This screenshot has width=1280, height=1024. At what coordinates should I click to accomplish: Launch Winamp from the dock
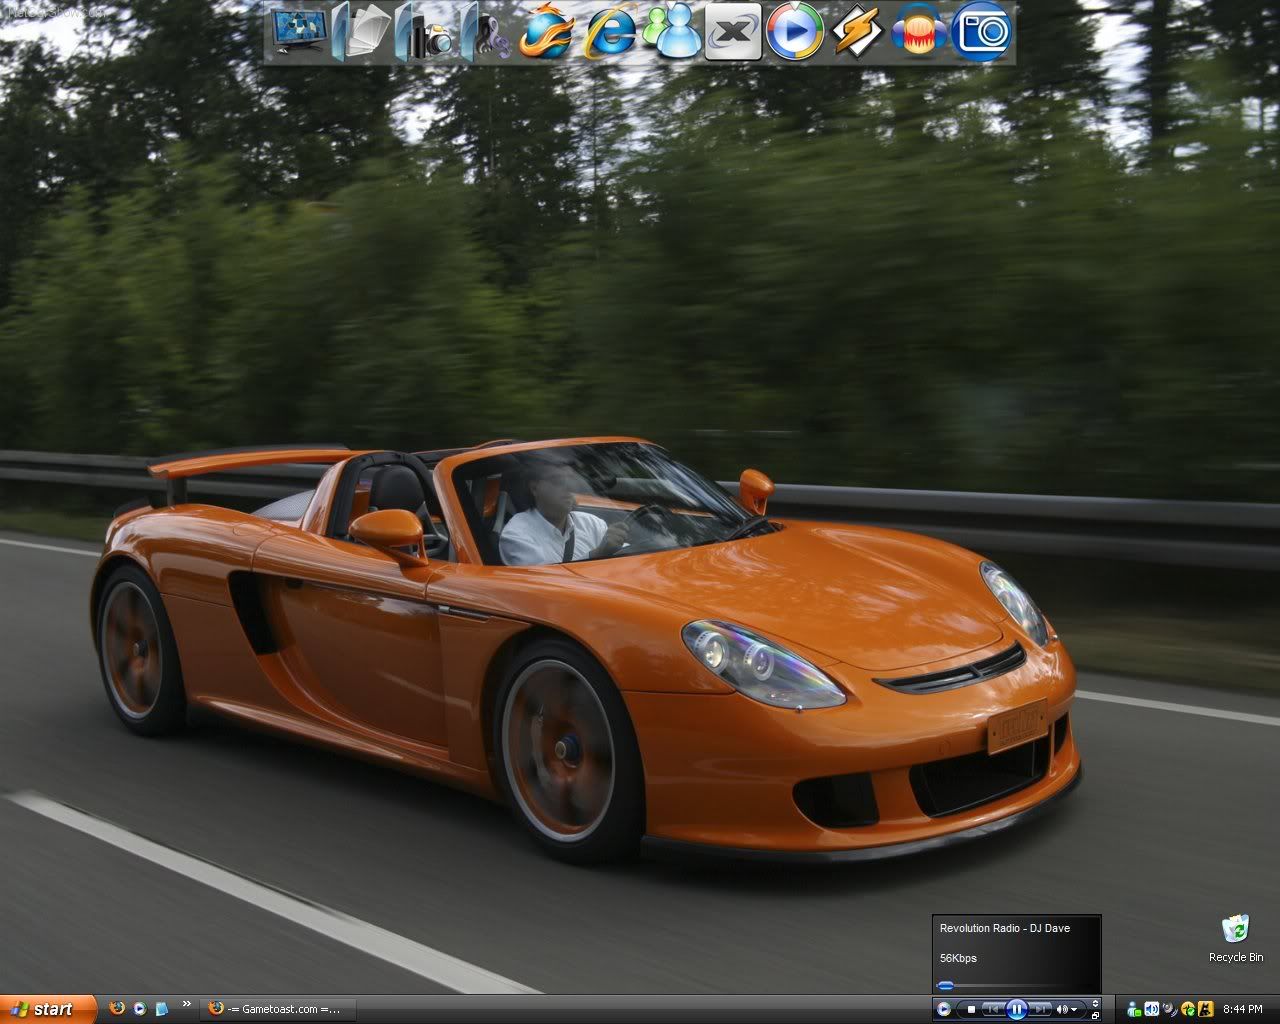(857, 32)
